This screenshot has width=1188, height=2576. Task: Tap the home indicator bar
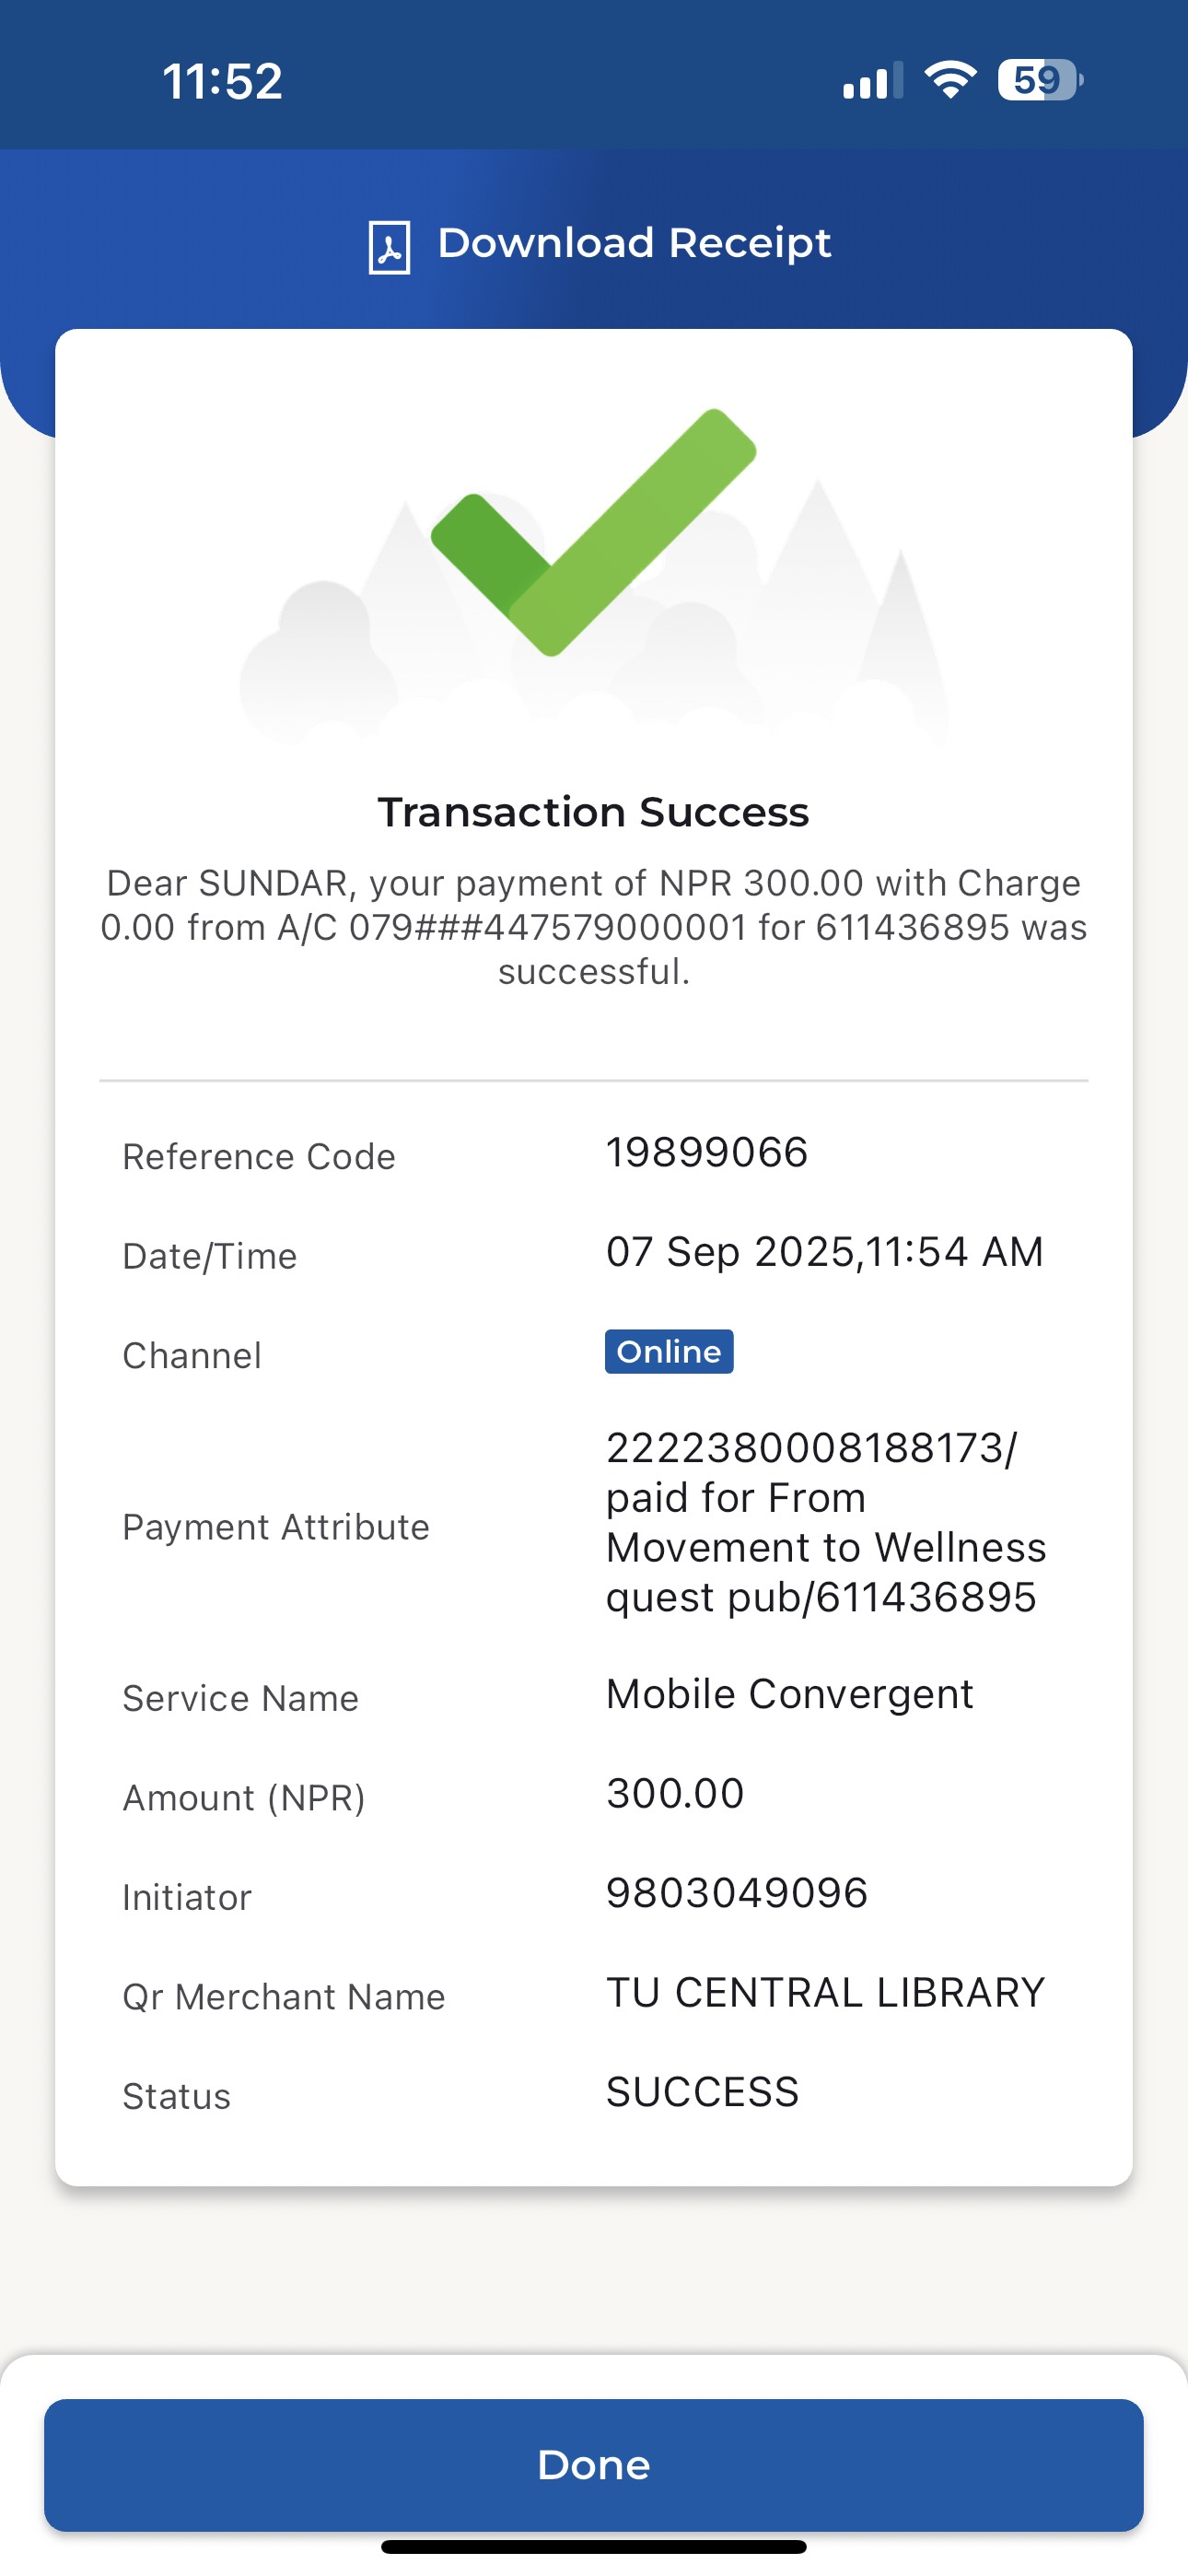593,2546
